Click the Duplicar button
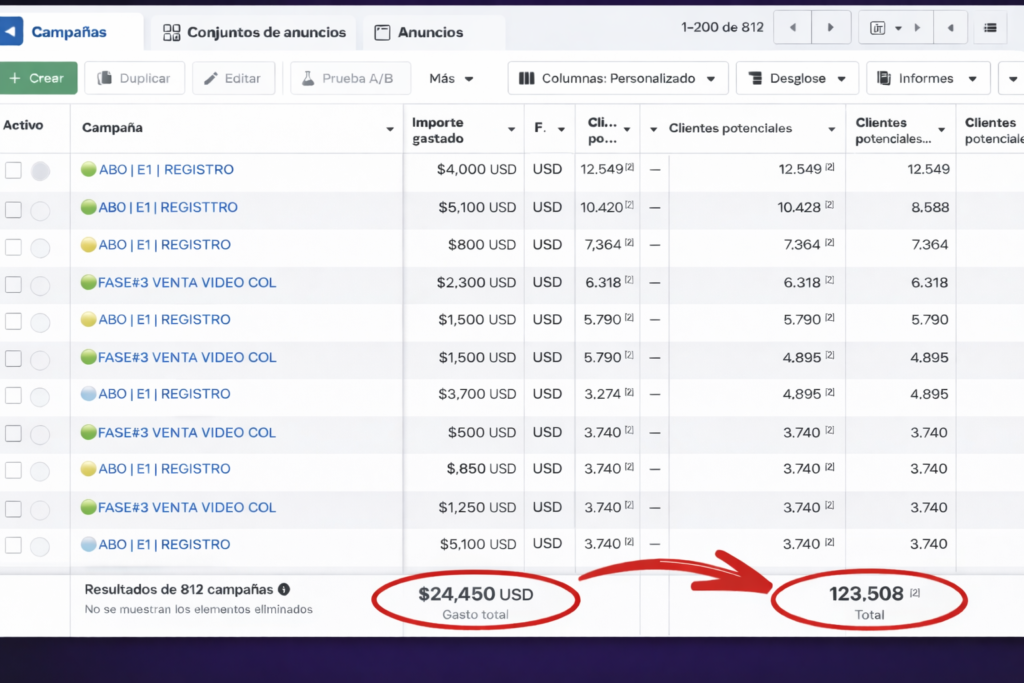Image resolution: width=1024 pixels, height=683 pixels. (x=134, y=78)
